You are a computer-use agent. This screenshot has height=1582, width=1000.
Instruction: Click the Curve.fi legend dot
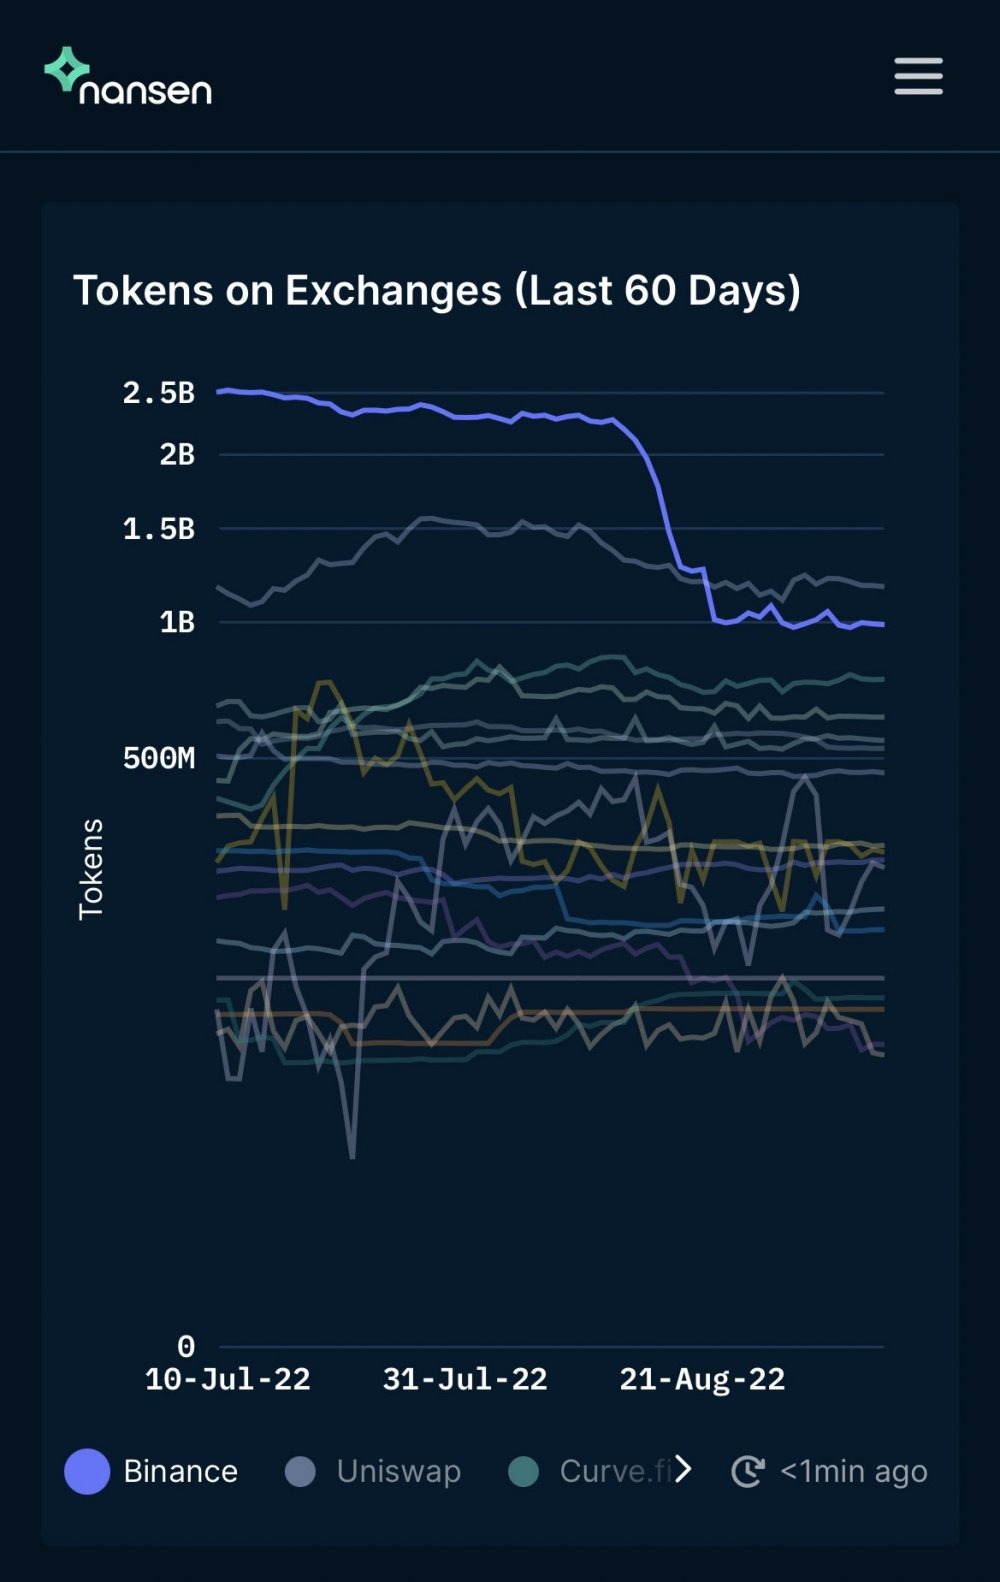[x=523, y=1471]
